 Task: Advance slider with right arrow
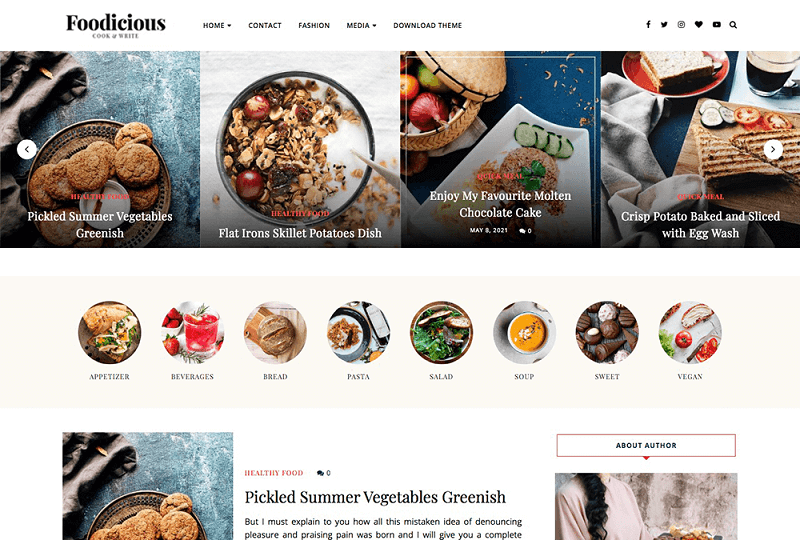point(773,150)
